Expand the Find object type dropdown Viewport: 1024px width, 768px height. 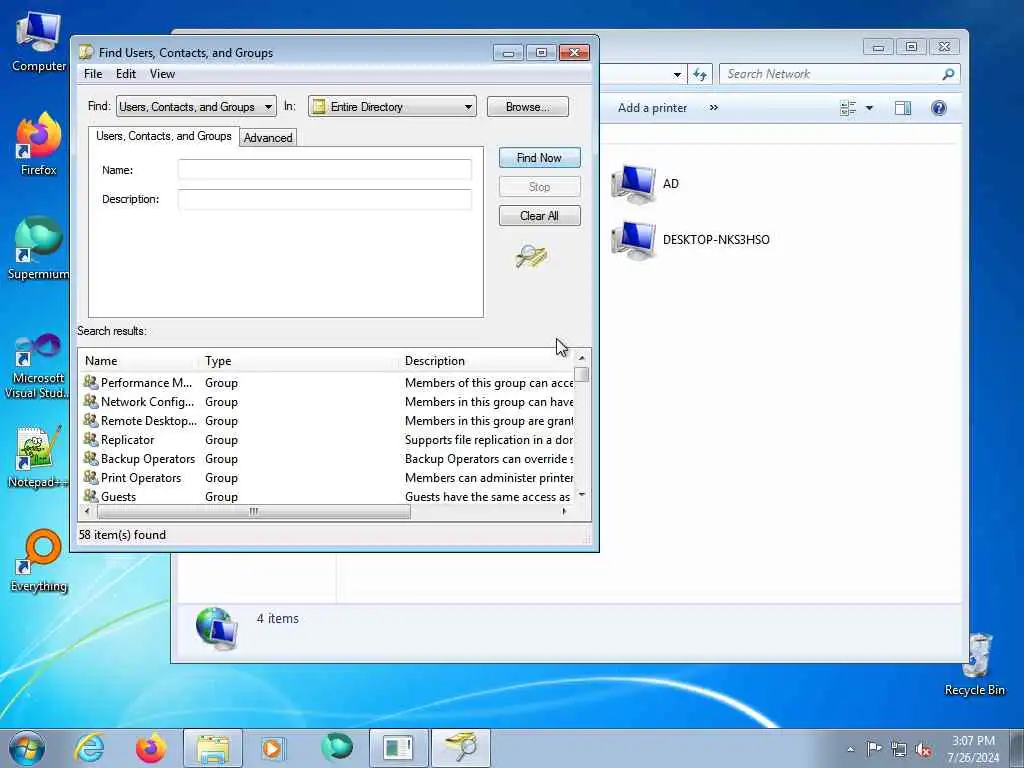click(268, 106)
